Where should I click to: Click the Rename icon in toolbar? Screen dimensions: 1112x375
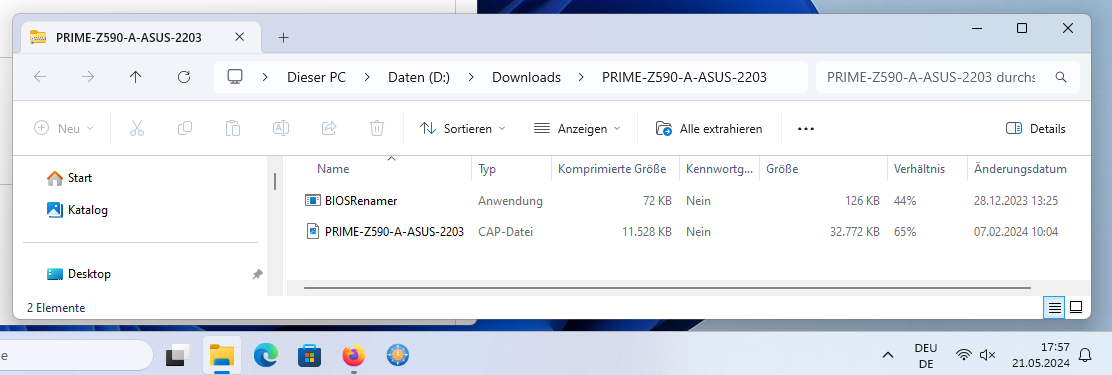click(281, 128)
